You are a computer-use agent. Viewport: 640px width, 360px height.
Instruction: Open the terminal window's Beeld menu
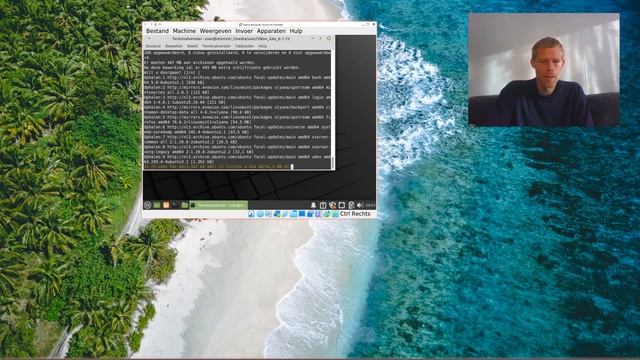click(x=193, y=46)
